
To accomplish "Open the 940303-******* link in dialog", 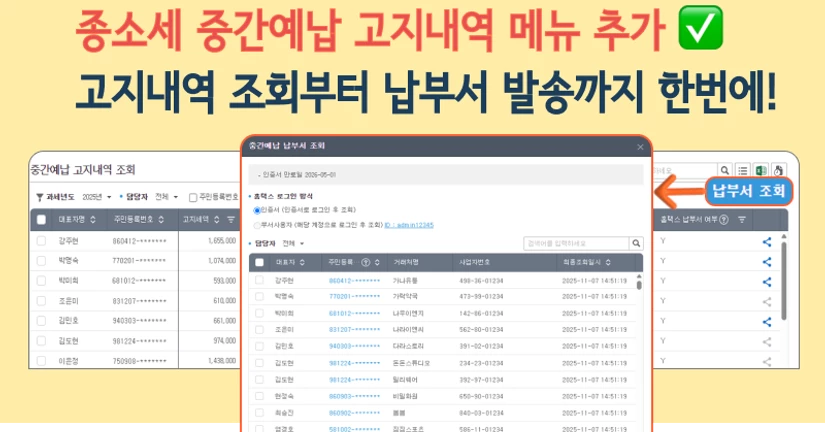I will [354, 346].
